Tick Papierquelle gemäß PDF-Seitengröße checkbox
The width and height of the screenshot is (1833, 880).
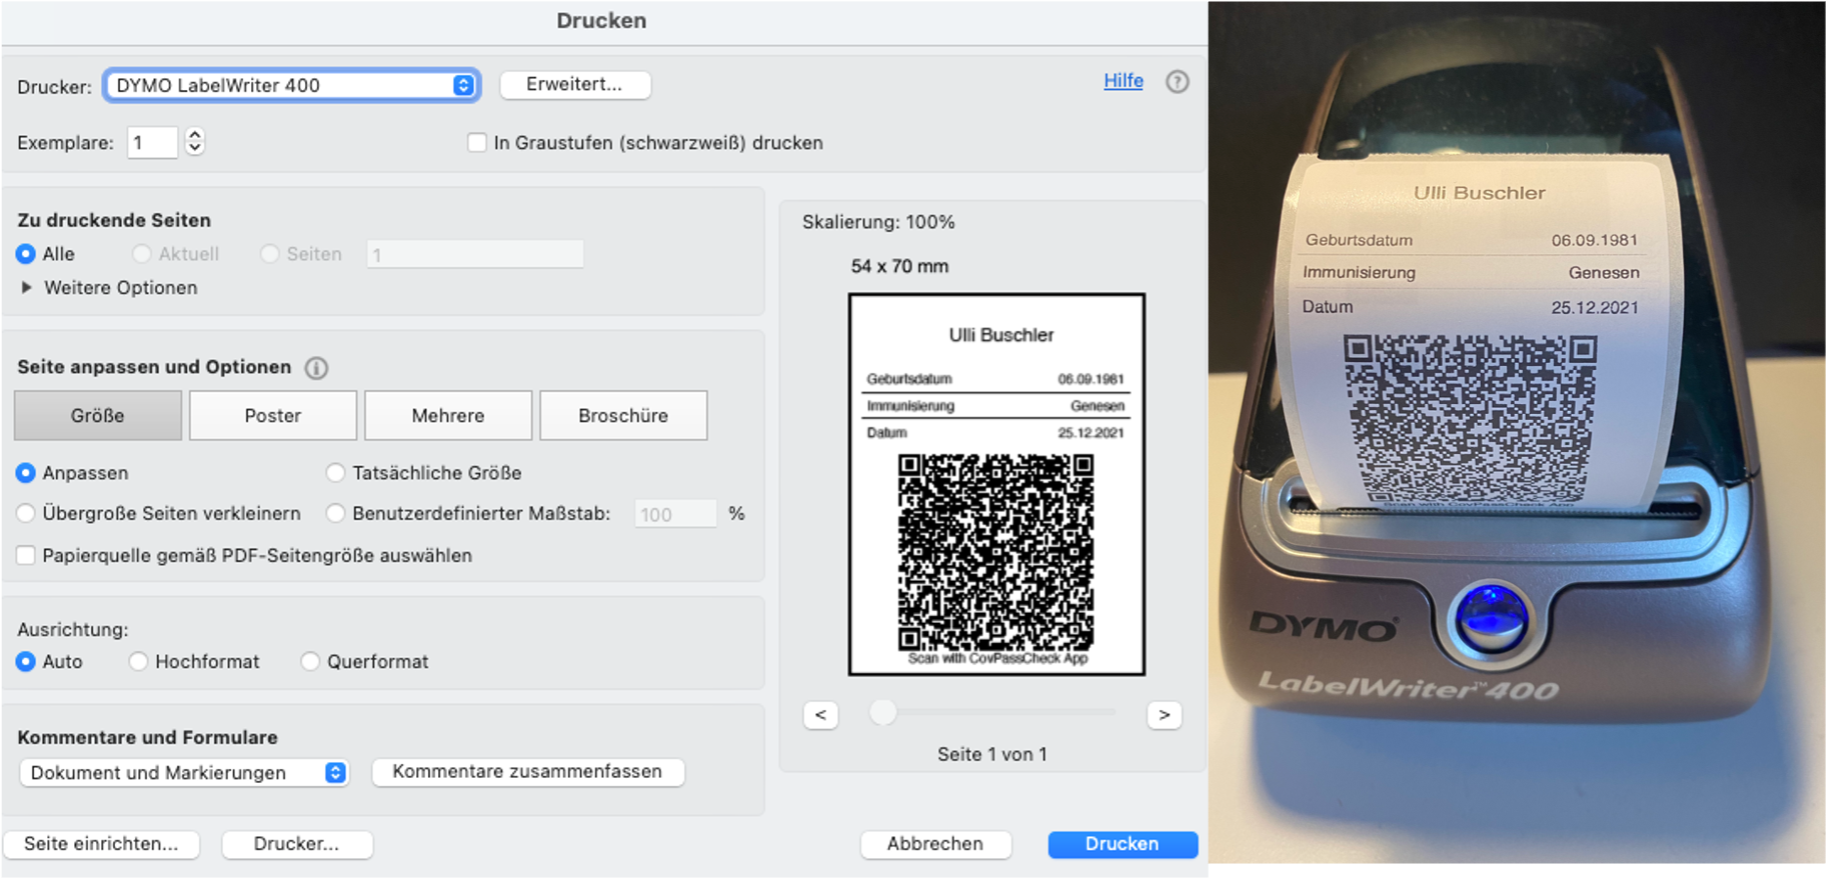coord(26,556)
